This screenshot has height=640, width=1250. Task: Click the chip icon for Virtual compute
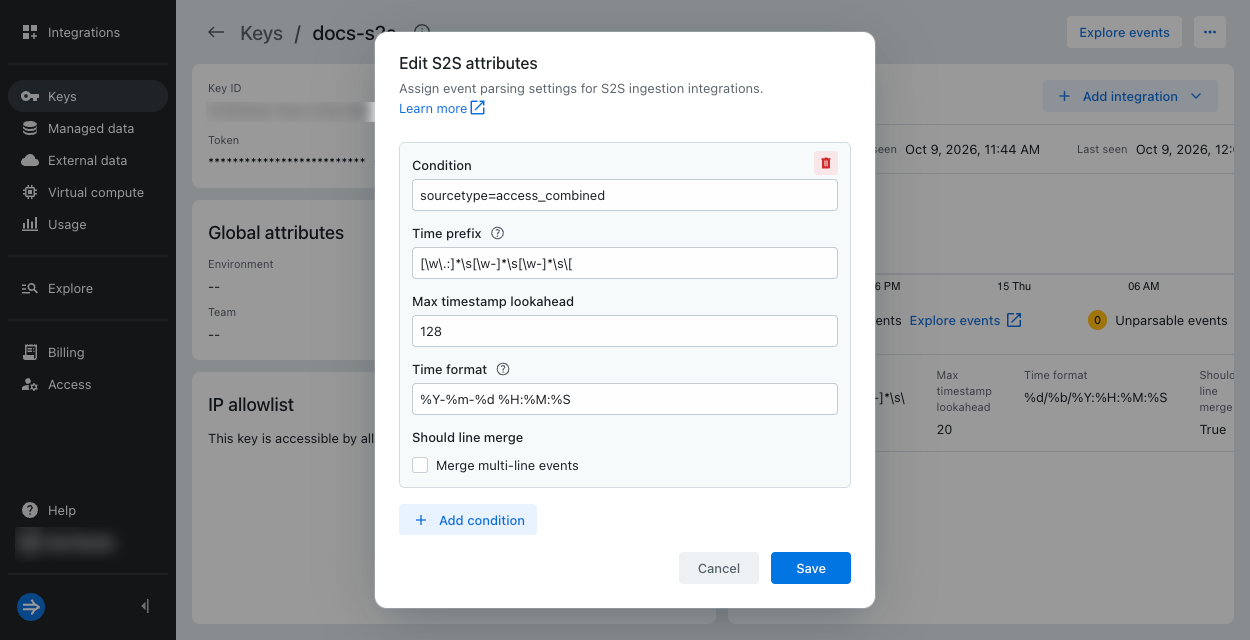pyautogui.click(x=30, y=192)
